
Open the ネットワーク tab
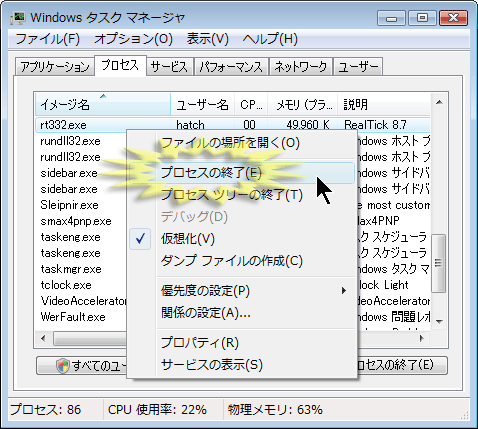[301, 67]
